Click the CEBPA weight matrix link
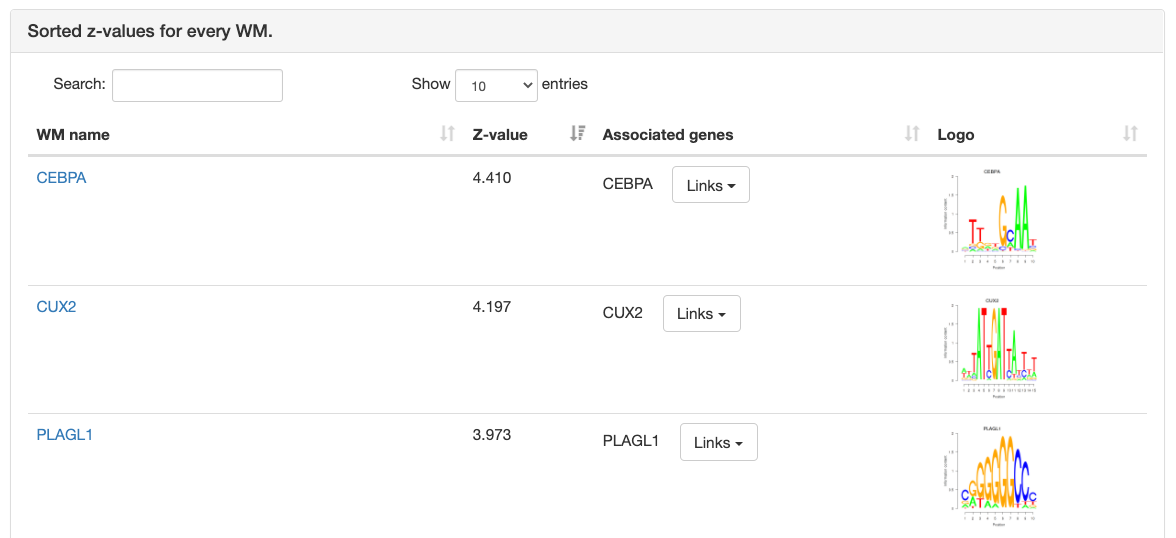The width and height of the screenshot is (1176, 538). (62, 178)
